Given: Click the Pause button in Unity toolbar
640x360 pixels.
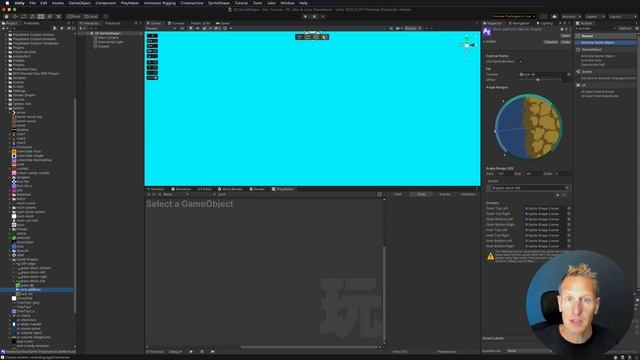Looking at the screenshot, I should [314, 16].
